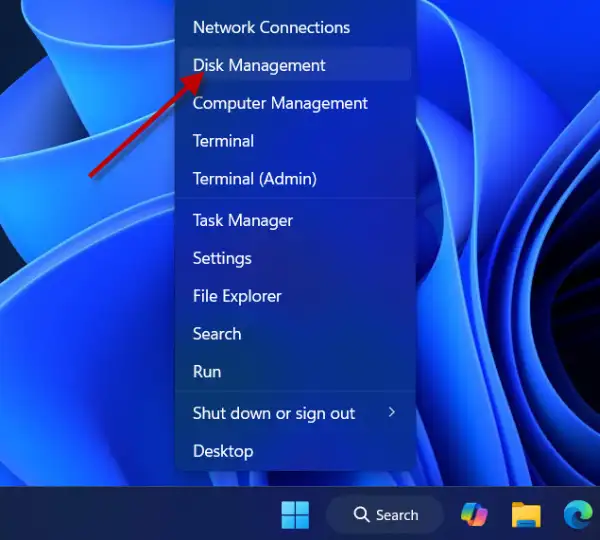Open Settings from the menu
Image resolution: width=600 pixels, height=540 pixels.
coord(295,258)
